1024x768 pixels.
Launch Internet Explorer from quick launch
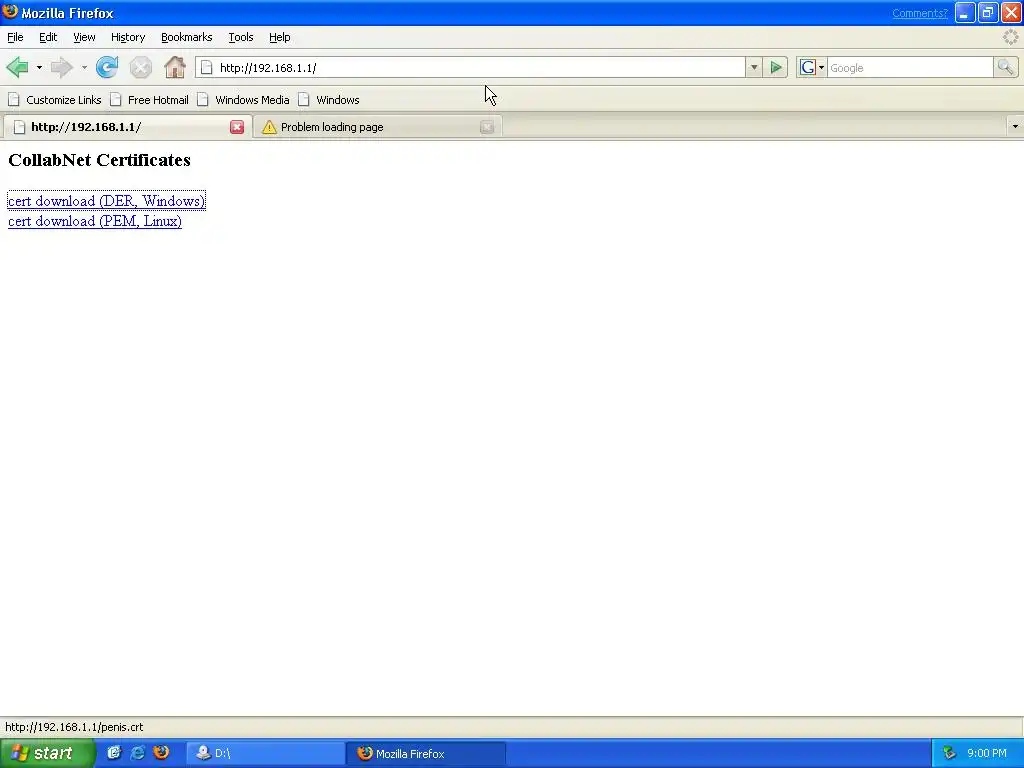point(138,753)
